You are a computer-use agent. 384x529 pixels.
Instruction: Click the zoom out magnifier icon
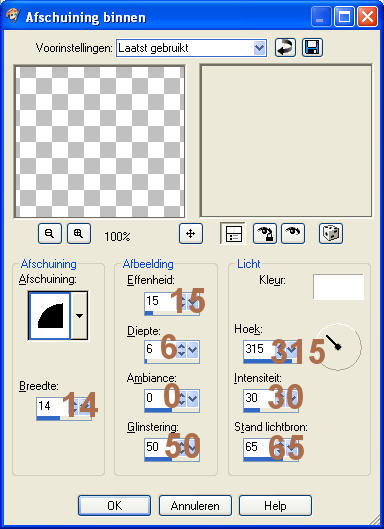(x=50, y=233)
